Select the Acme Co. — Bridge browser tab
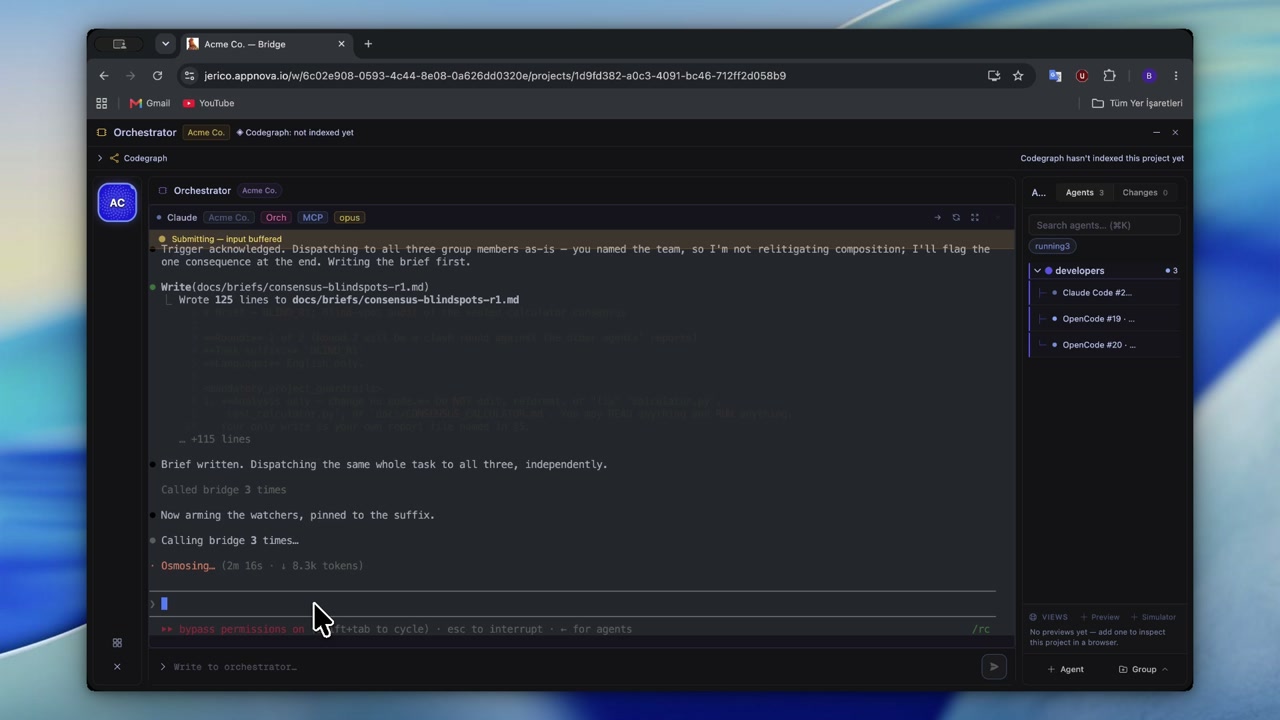This screenshot has height=720, width=1280. pyautogui.click(x=266, y=44)
